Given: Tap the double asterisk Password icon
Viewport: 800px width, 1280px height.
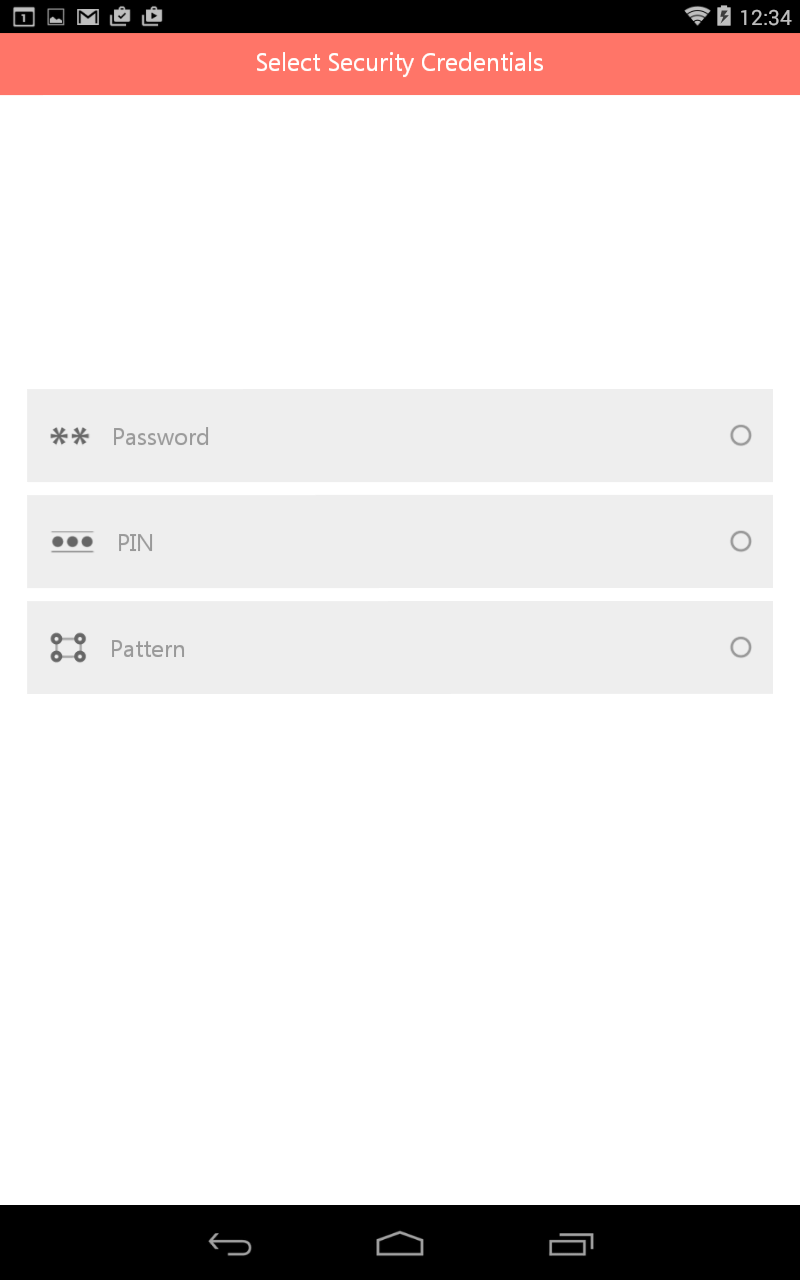Looking at the screenshot, I should (x=70, y=436).
